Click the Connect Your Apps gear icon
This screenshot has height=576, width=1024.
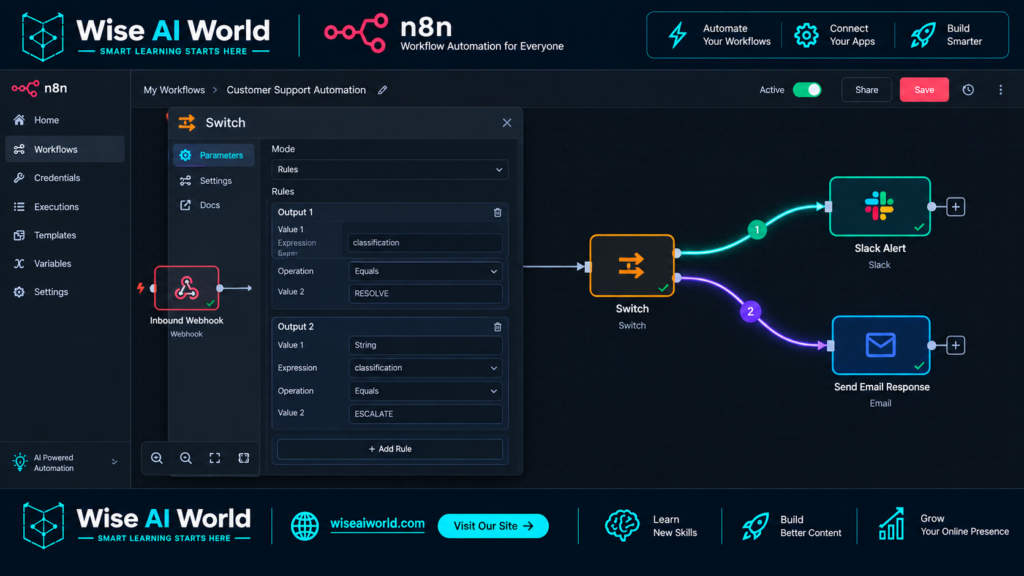[x=806, y=35]
